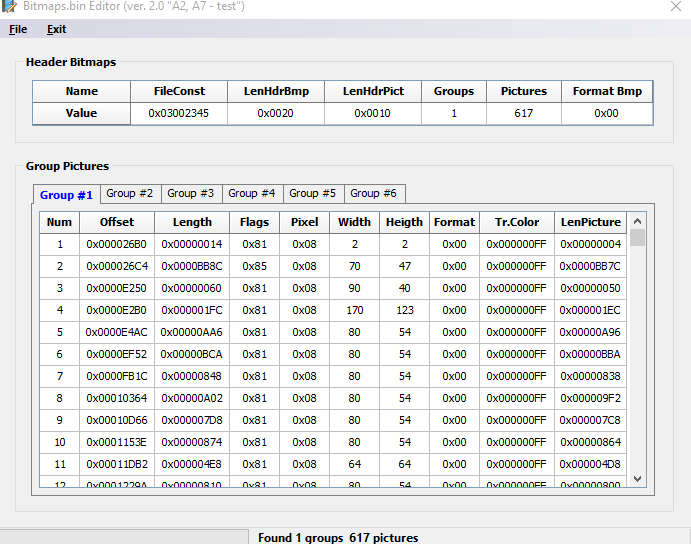Open the Group #5 tab
The image size is (691, 544).
[x=313, y=193]
